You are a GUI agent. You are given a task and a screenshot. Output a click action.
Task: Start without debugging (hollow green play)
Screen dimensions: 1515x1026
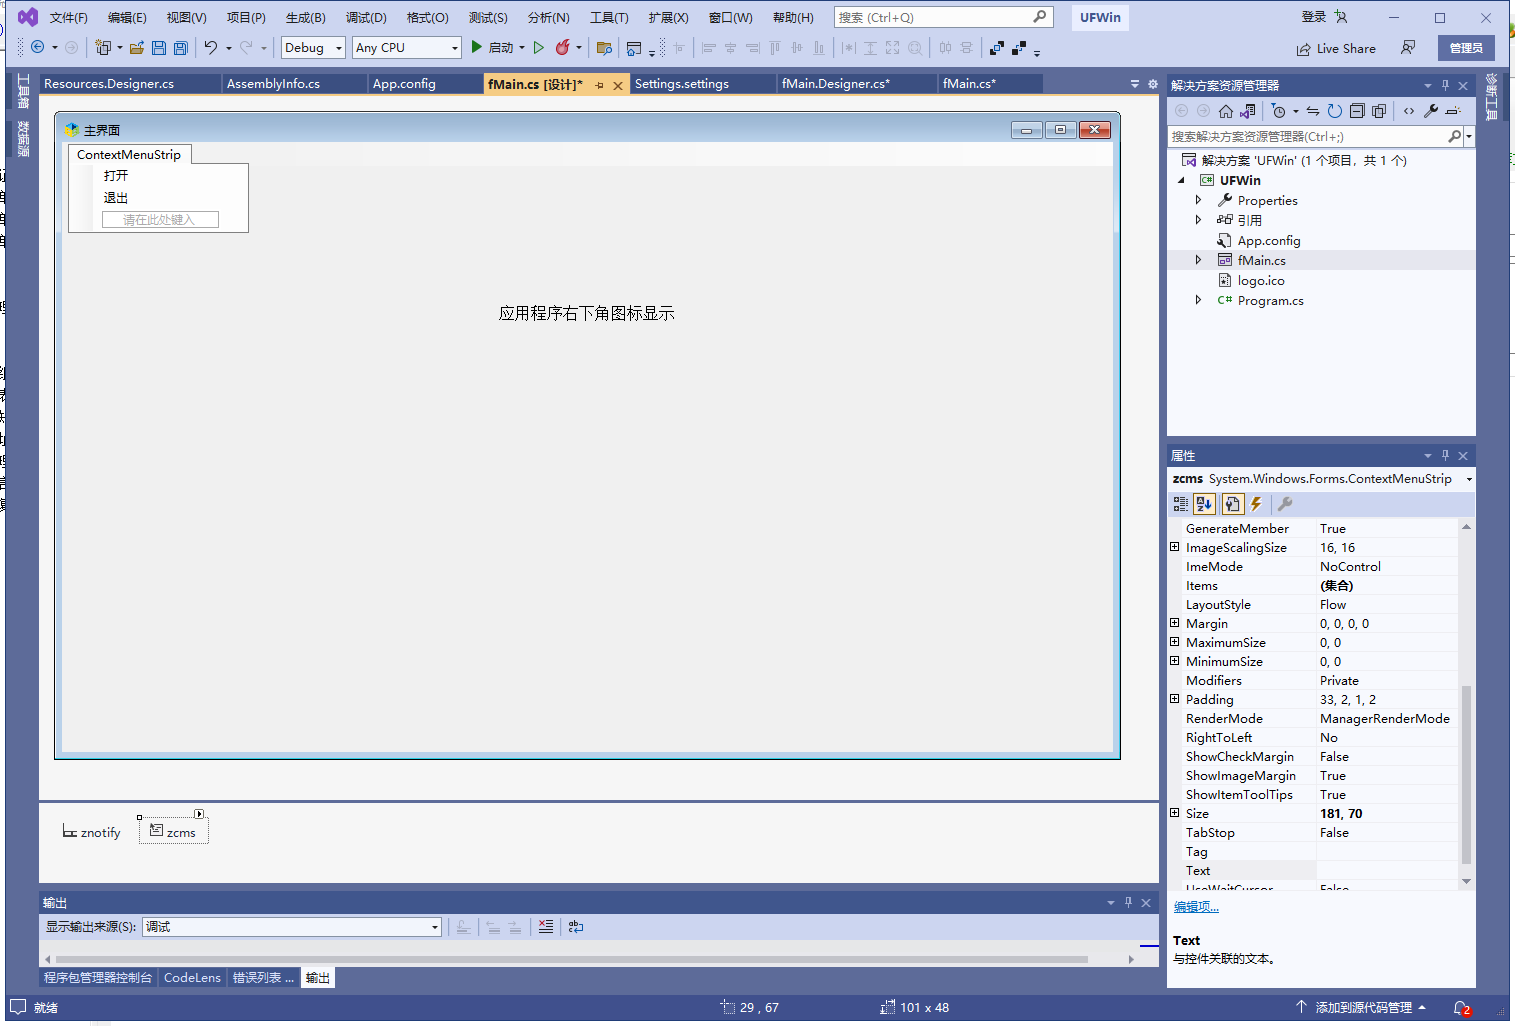539,47
